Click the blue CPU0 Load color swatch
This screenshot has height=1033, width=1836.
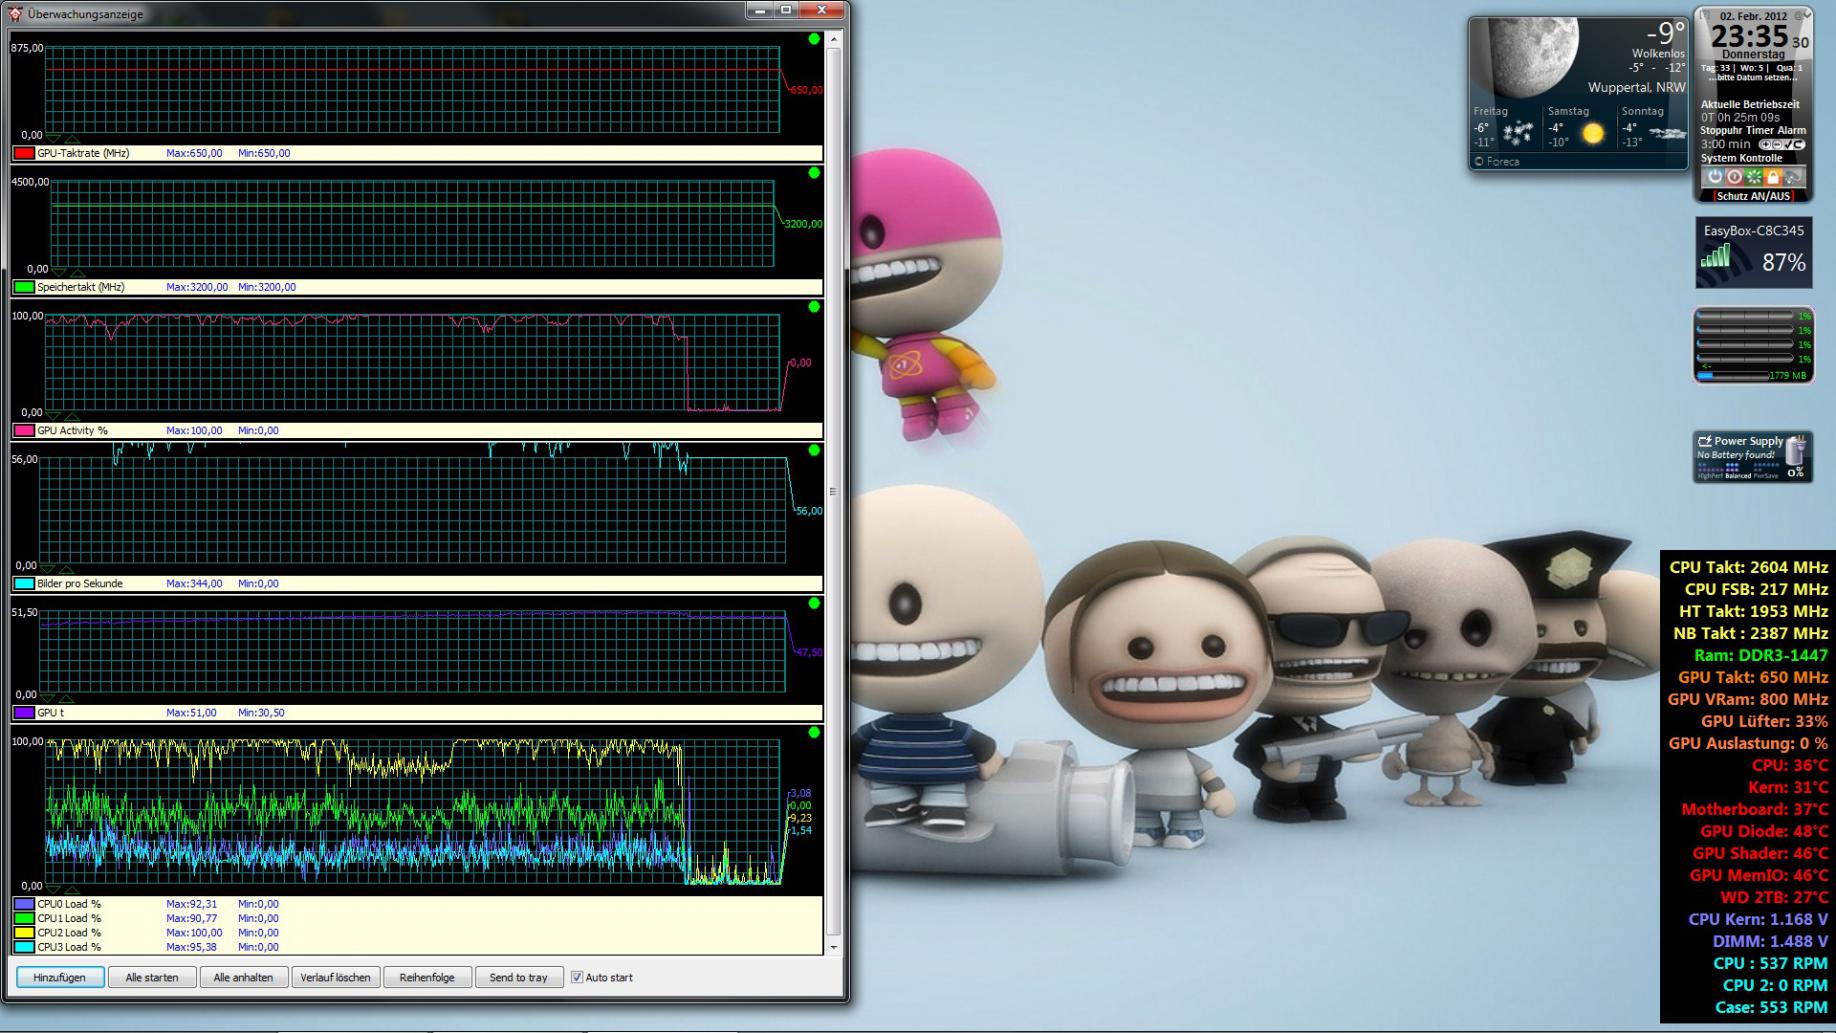pyautogui.click(x=24, y=904)
